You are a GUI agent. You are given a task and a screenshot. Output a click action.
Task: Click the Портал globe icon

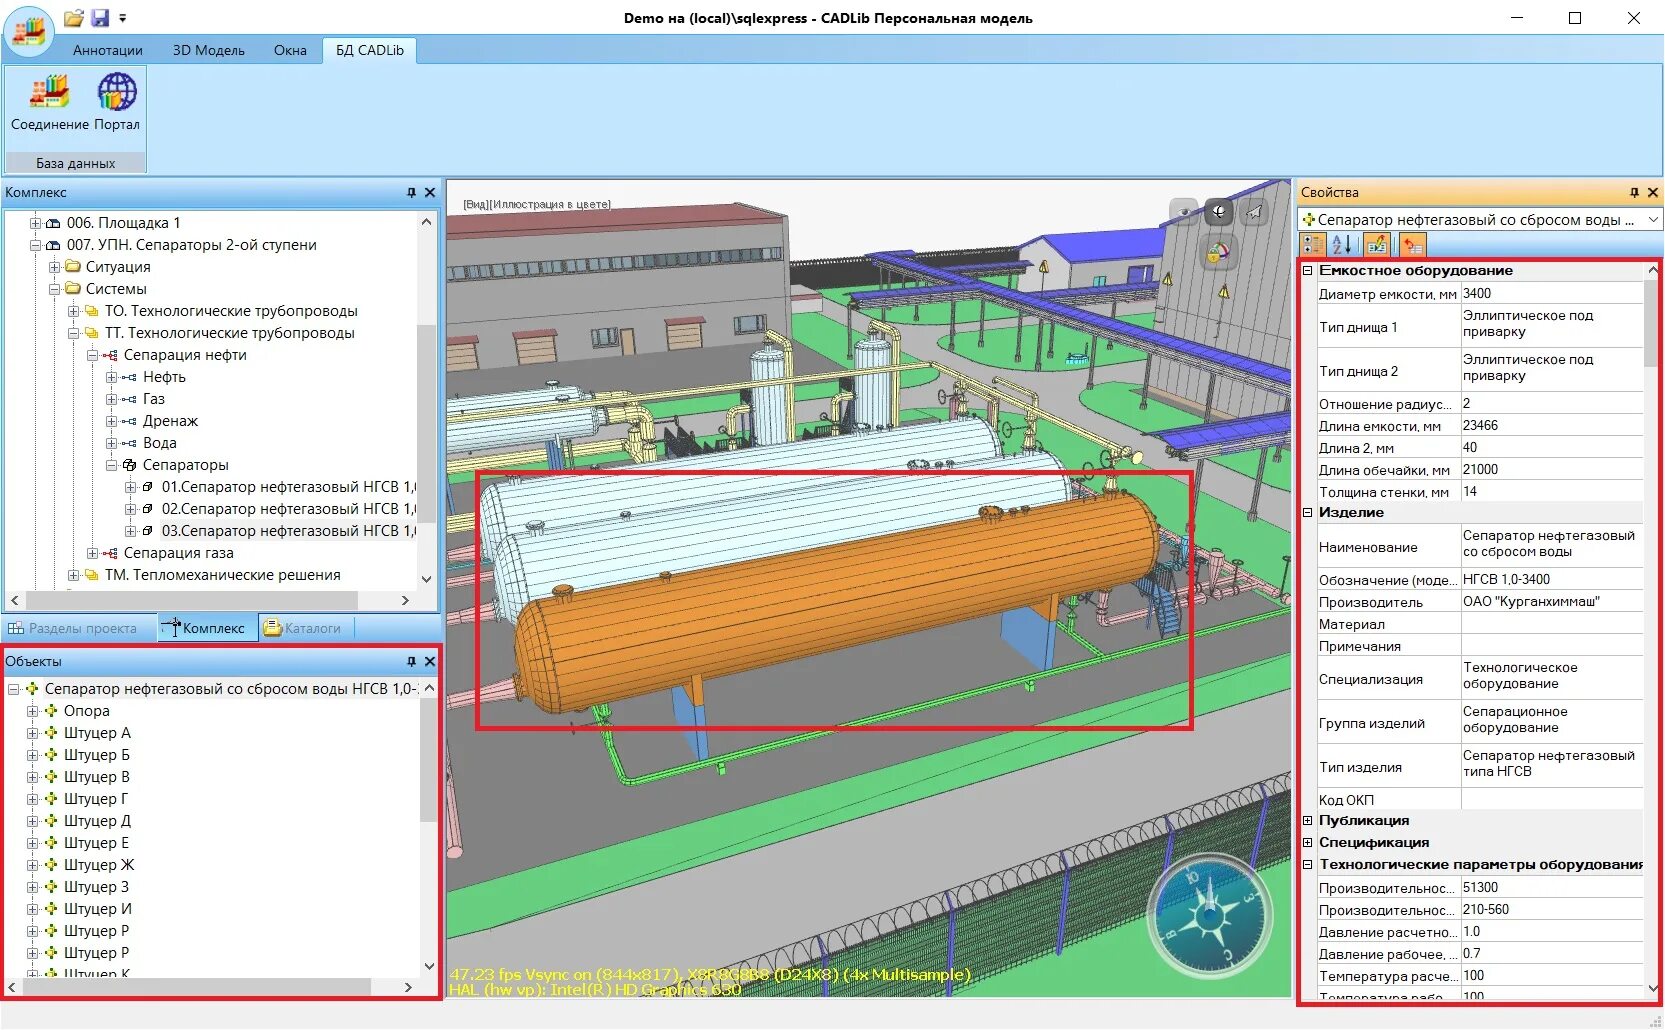[117, 102]
